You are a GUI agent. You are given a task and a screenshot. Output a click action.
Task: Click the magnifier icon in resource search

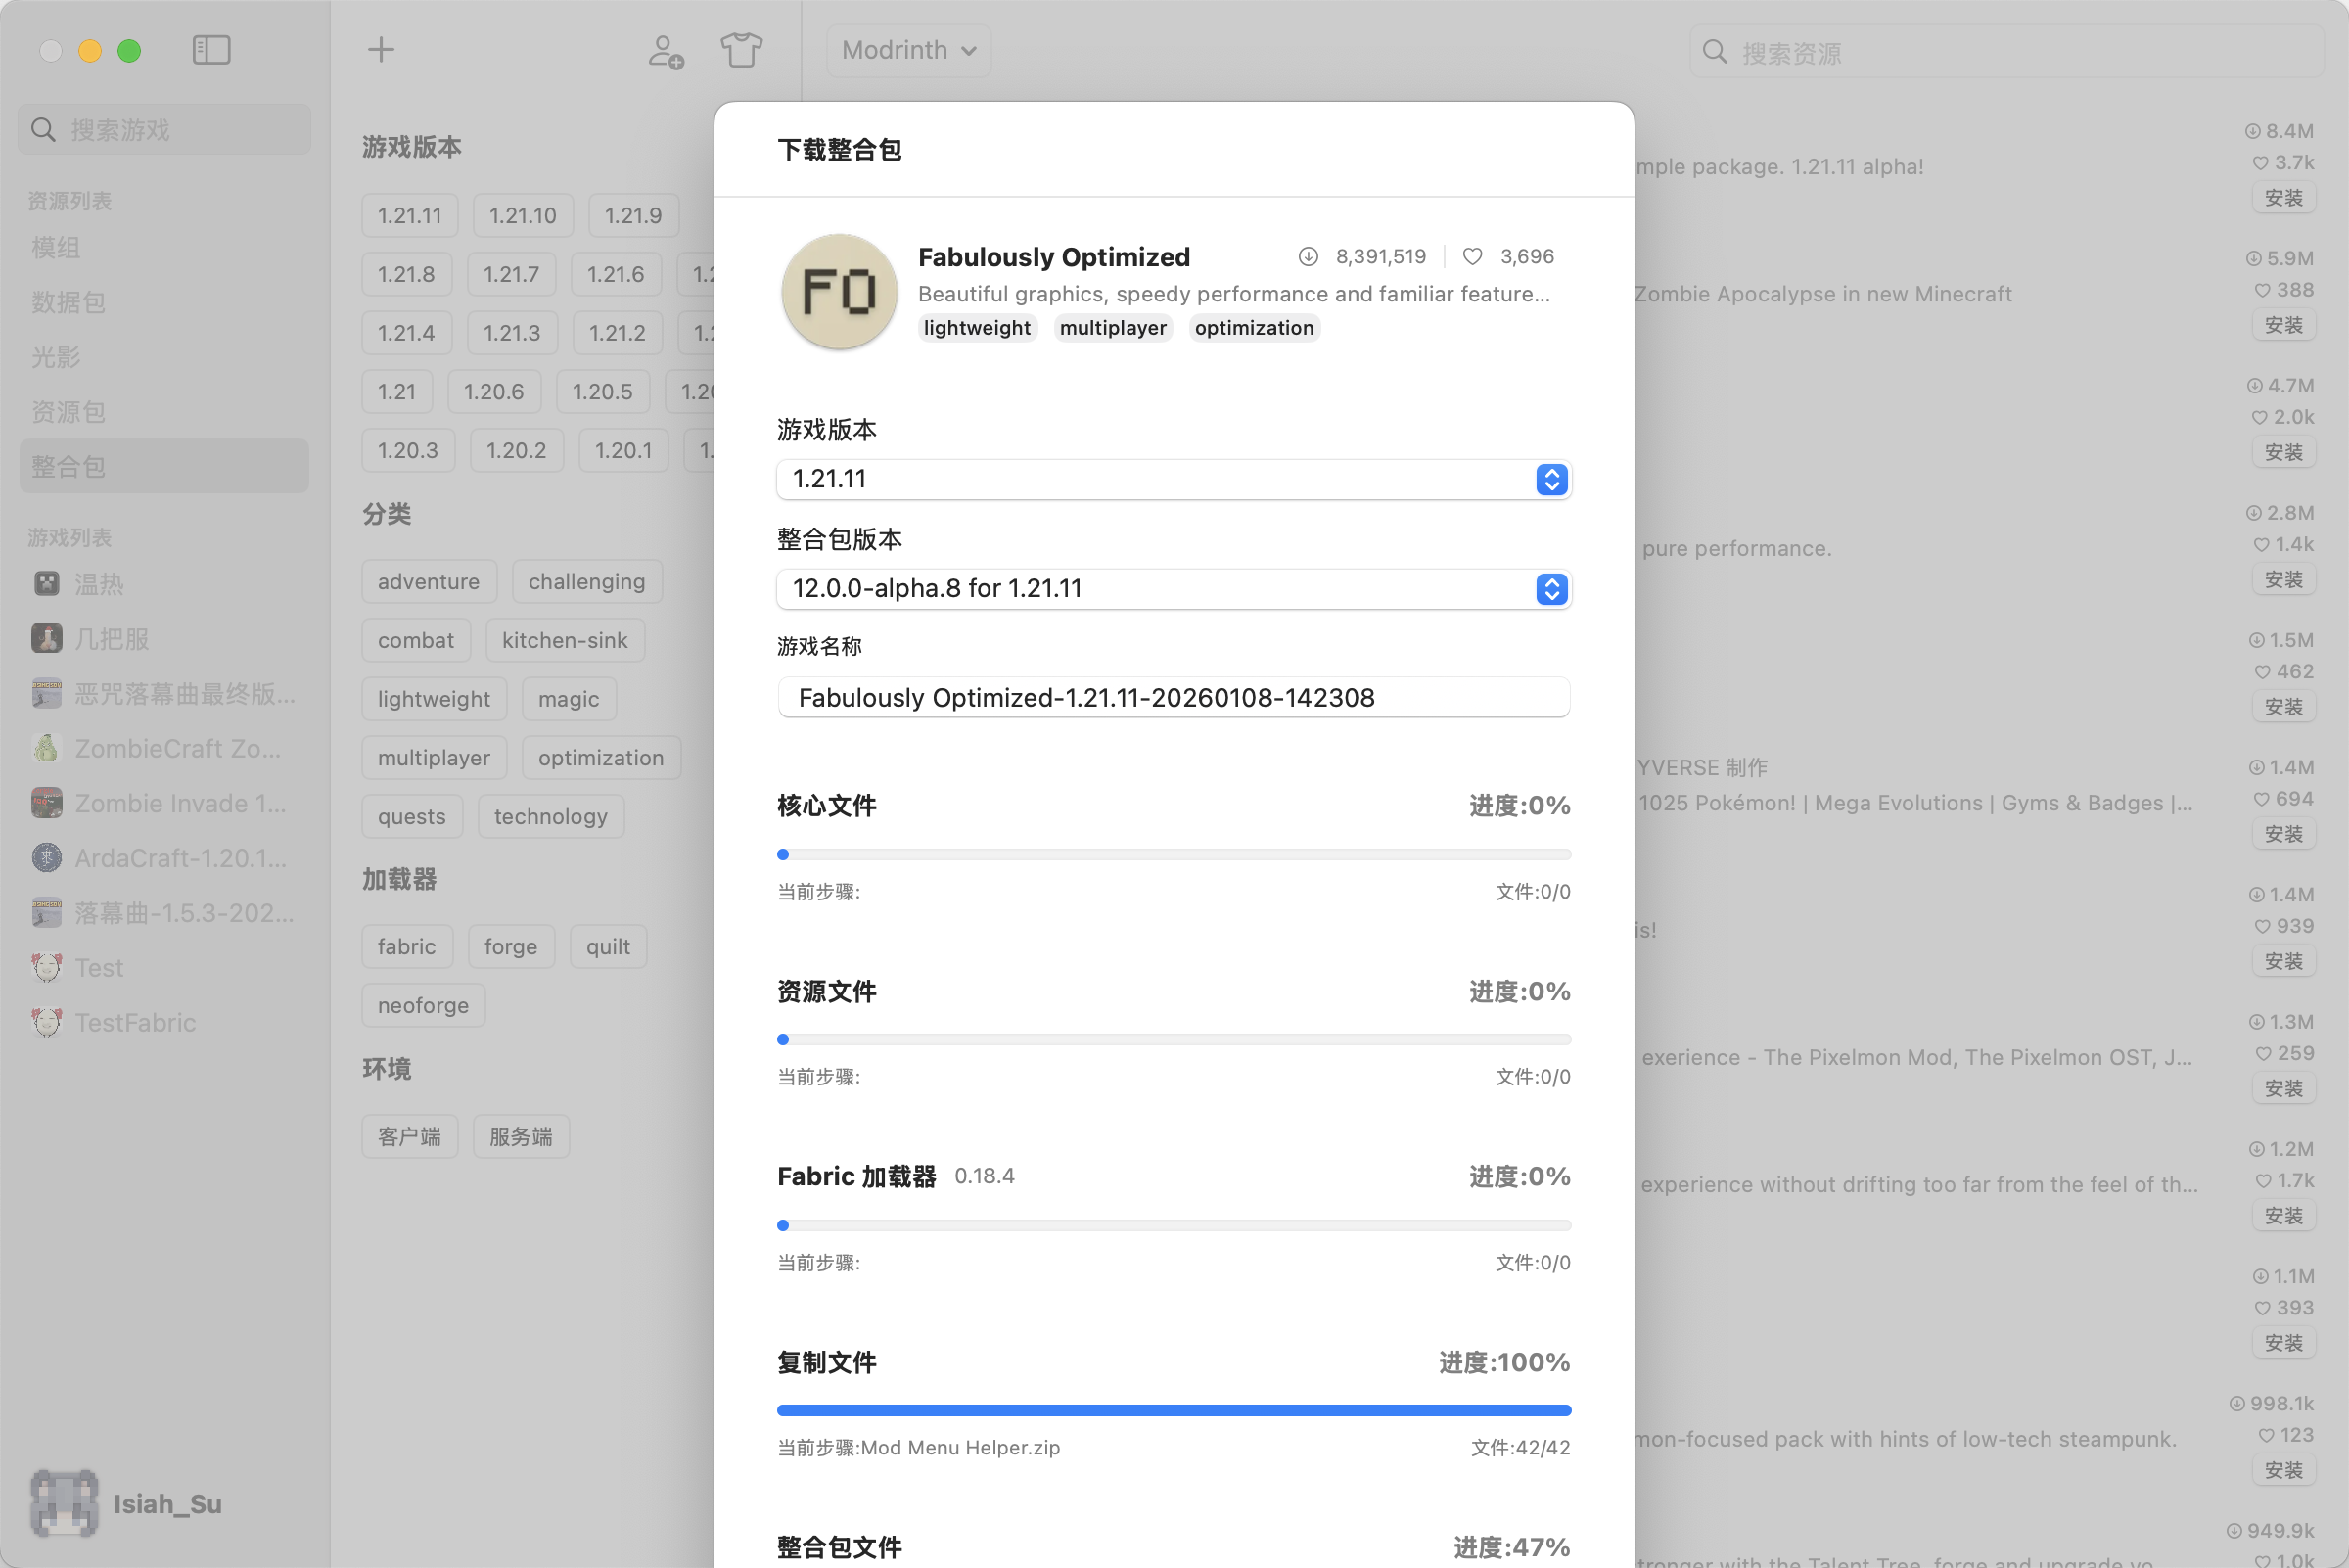point(1714,52)
